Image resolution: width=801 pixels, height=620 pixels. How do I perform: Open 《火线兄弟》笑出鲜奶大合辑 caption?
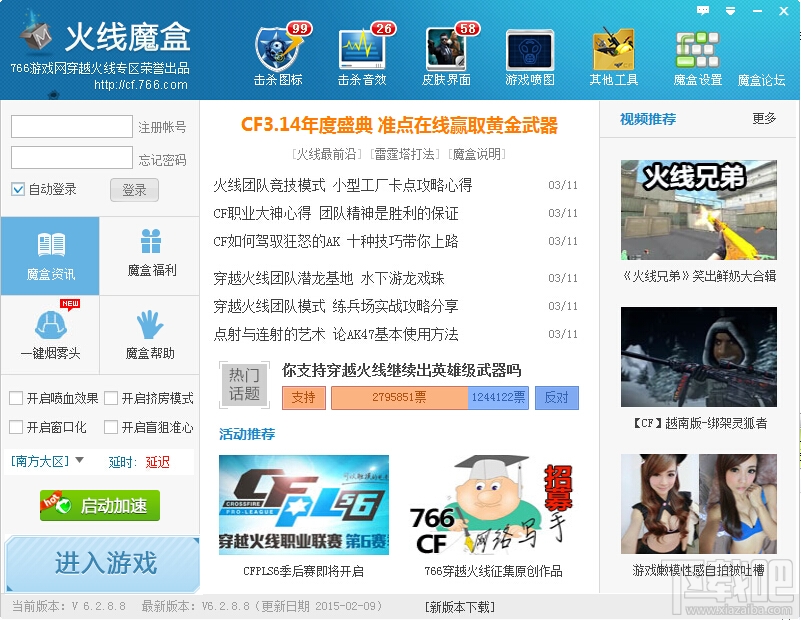(699, 276)
